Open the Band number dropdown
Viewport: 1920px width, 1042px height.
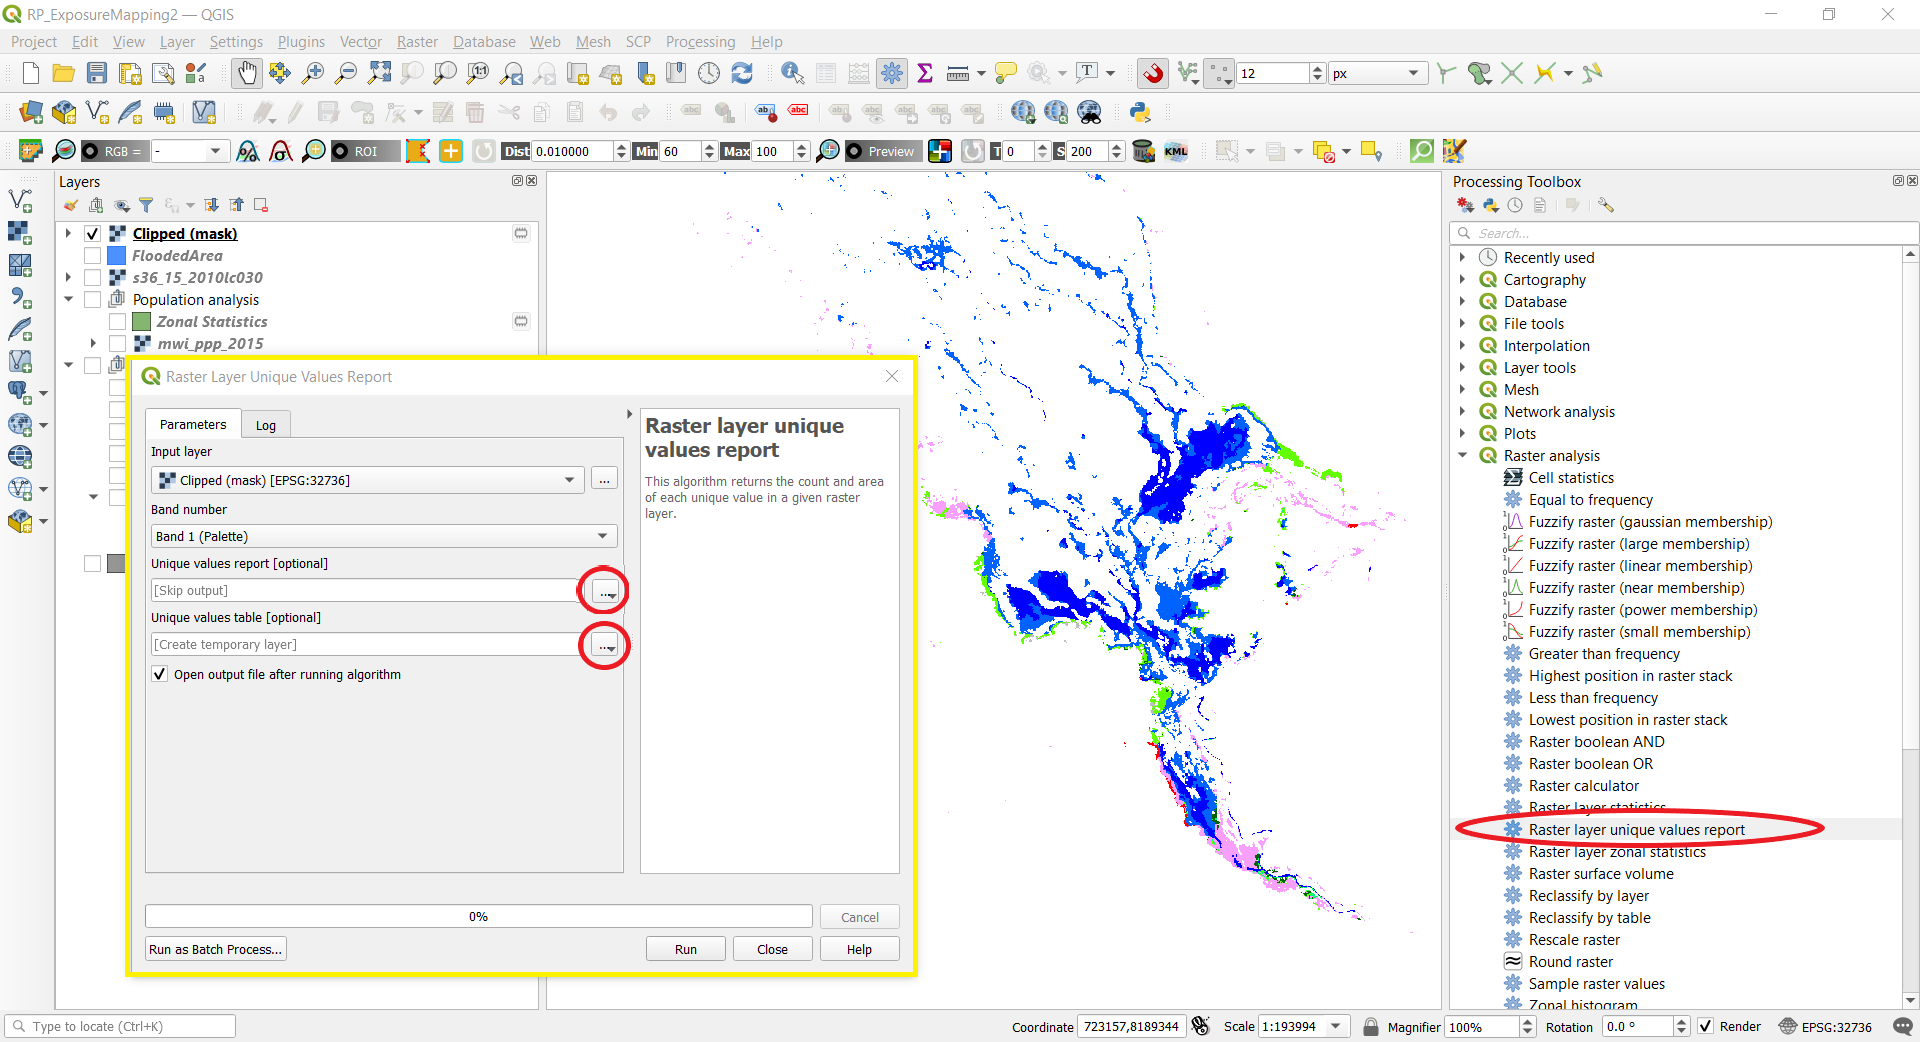click(602, 536)
